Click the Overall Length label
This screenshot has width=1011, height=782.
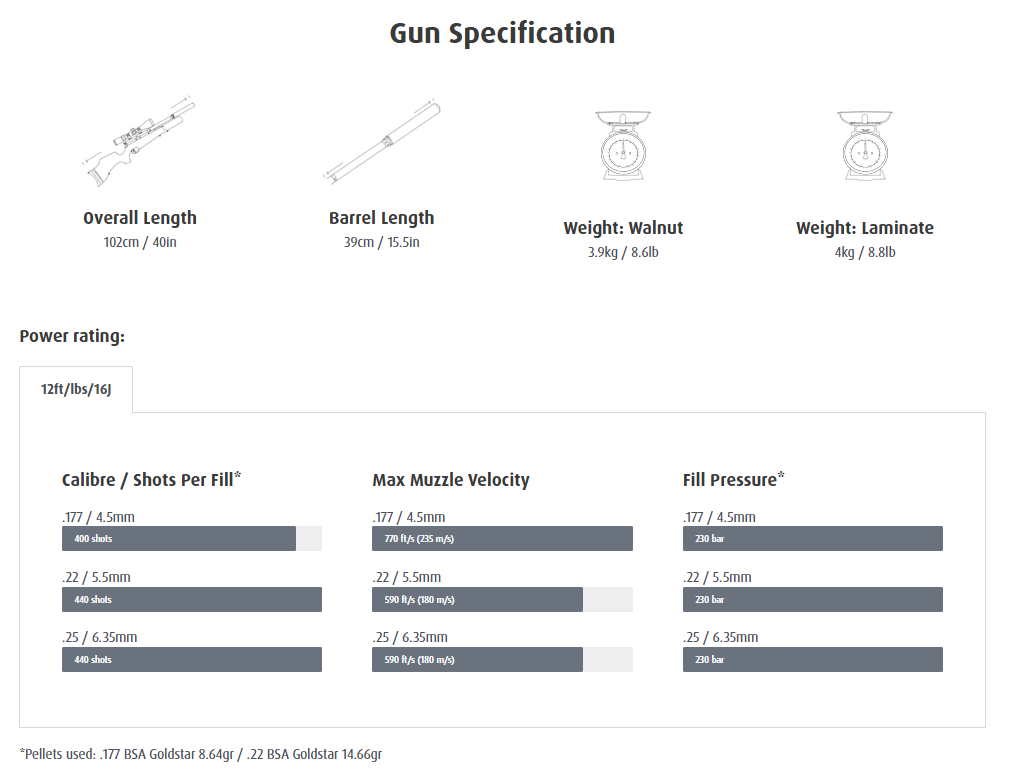[x=140, y=218]
